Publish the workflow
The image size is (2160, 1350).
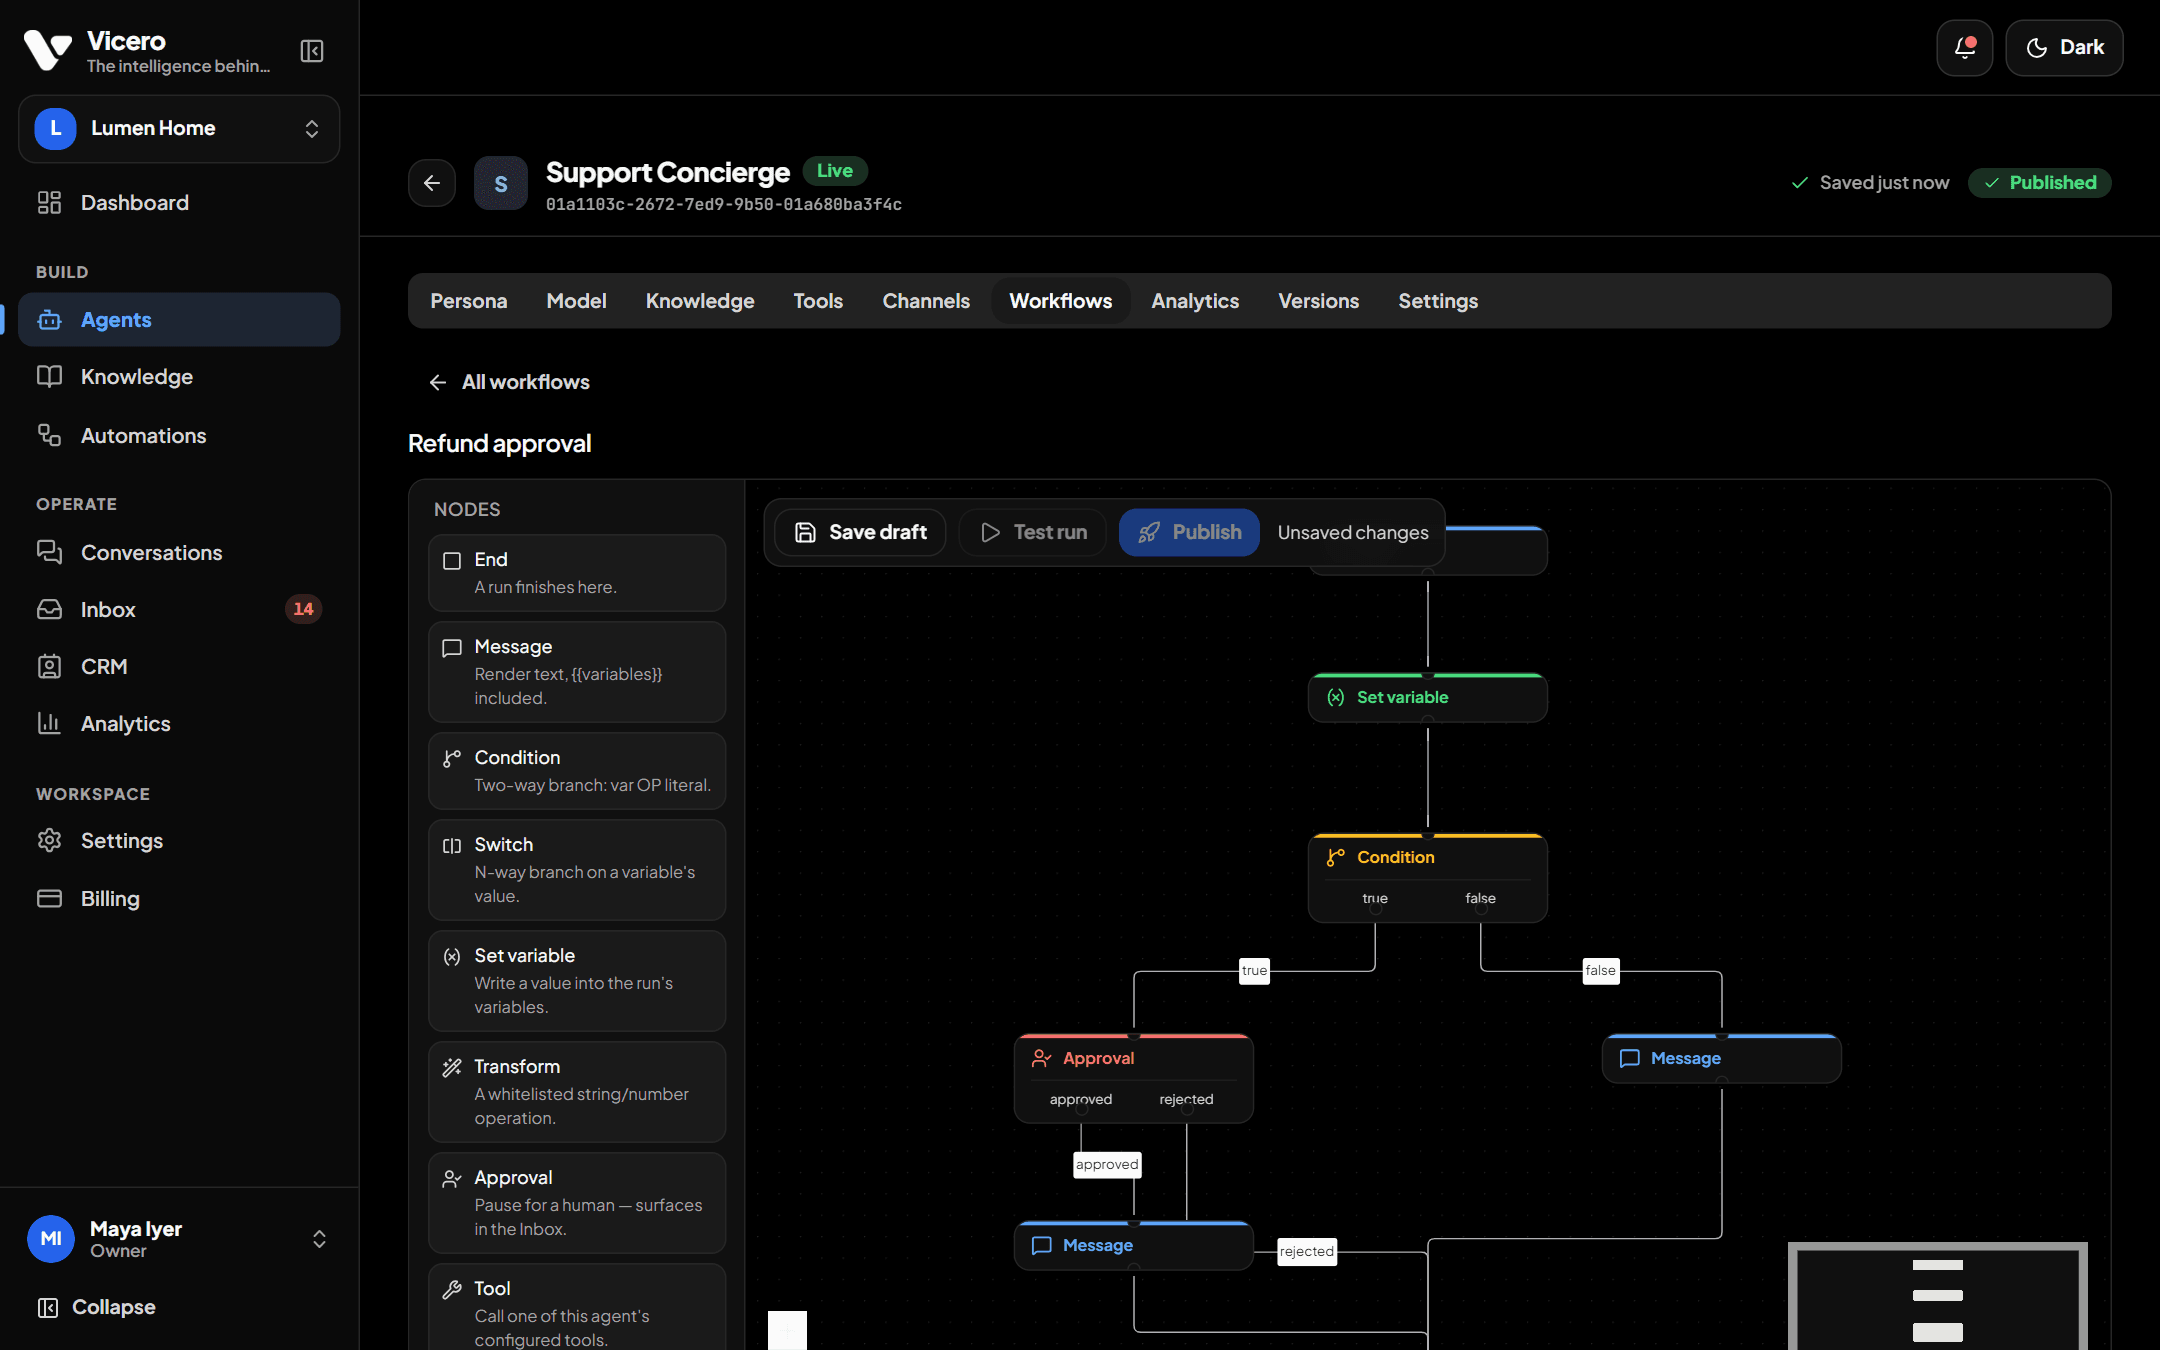tap(1189, 533)
